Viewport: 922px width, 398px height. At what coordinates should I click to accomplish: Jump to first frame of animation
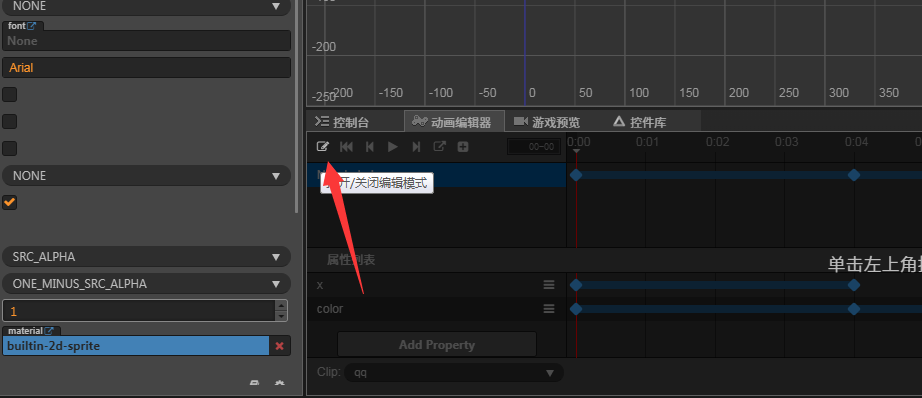[346, 147]
